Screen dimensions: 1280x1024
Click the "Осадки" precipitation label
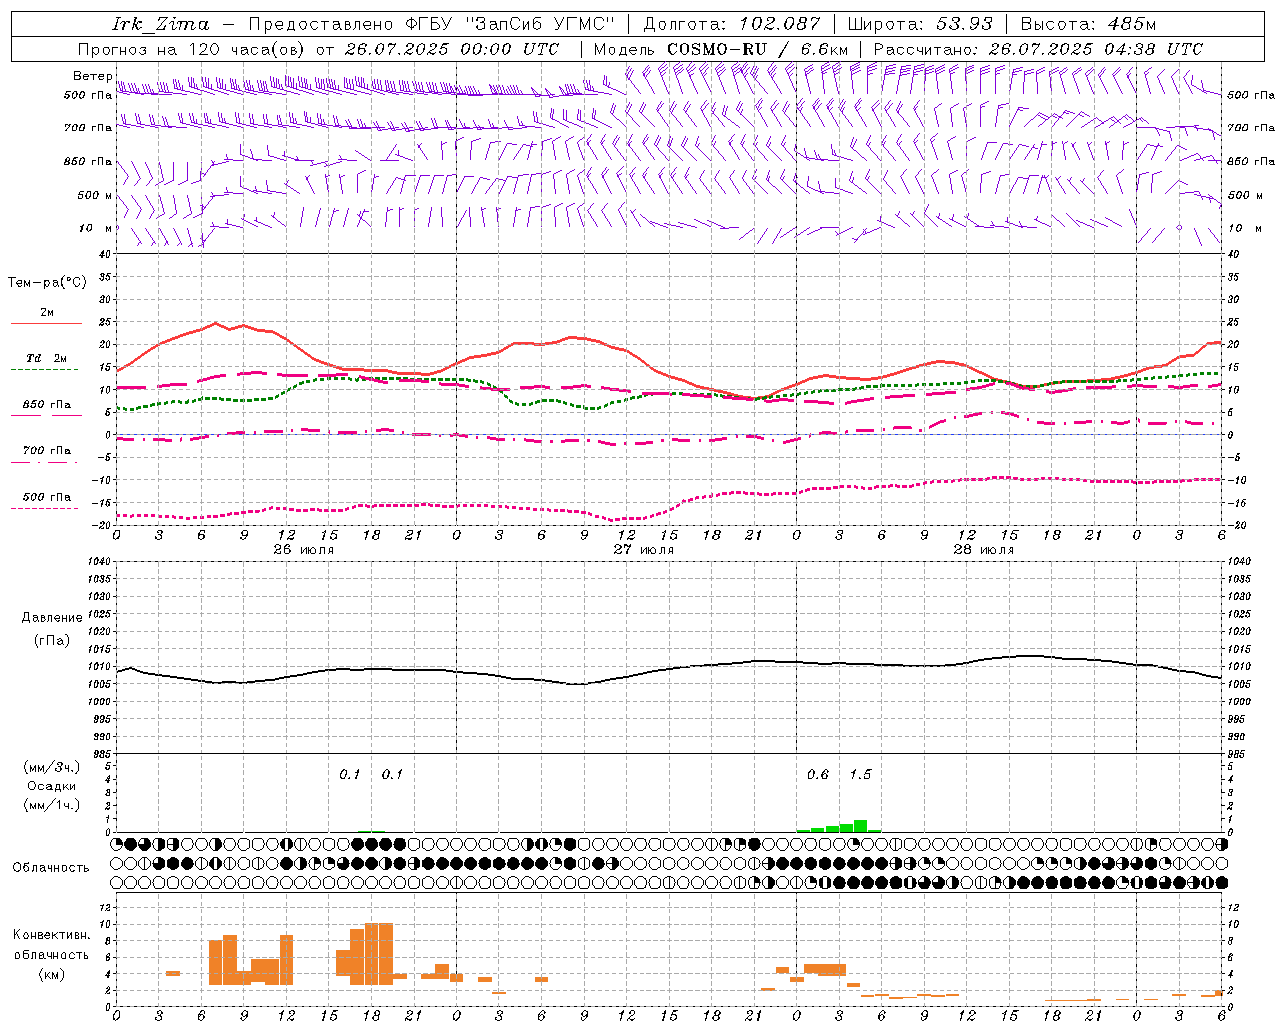(52, 786)
